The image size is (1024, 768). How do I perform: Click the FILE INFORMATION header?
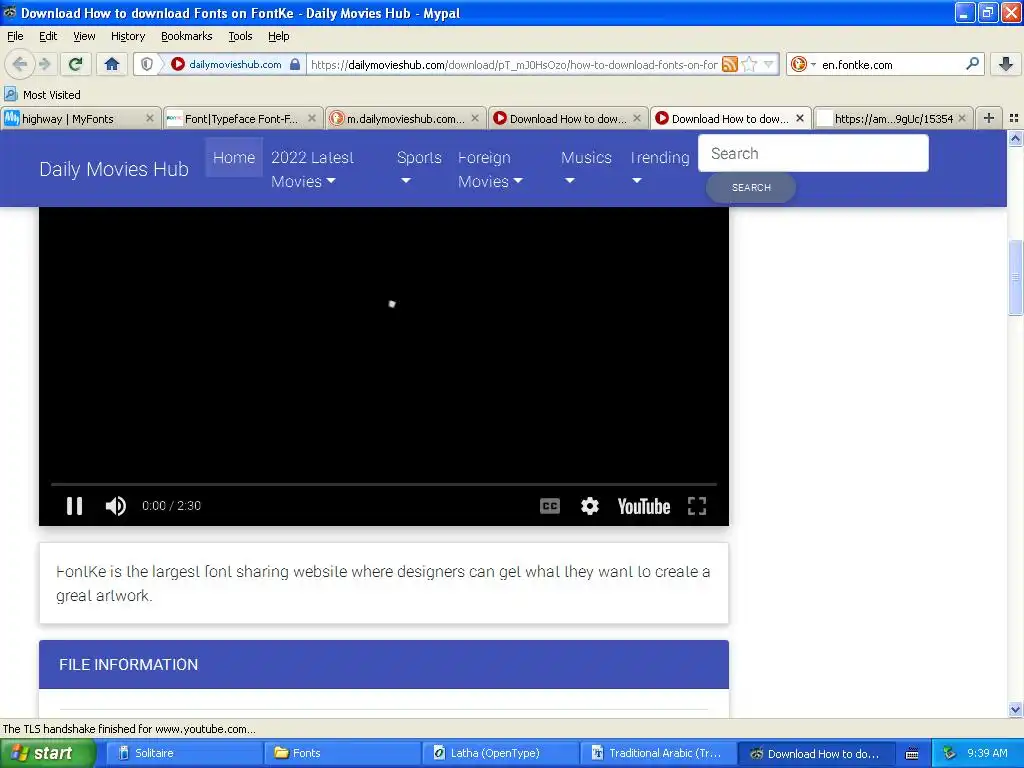tap(384, 664)
